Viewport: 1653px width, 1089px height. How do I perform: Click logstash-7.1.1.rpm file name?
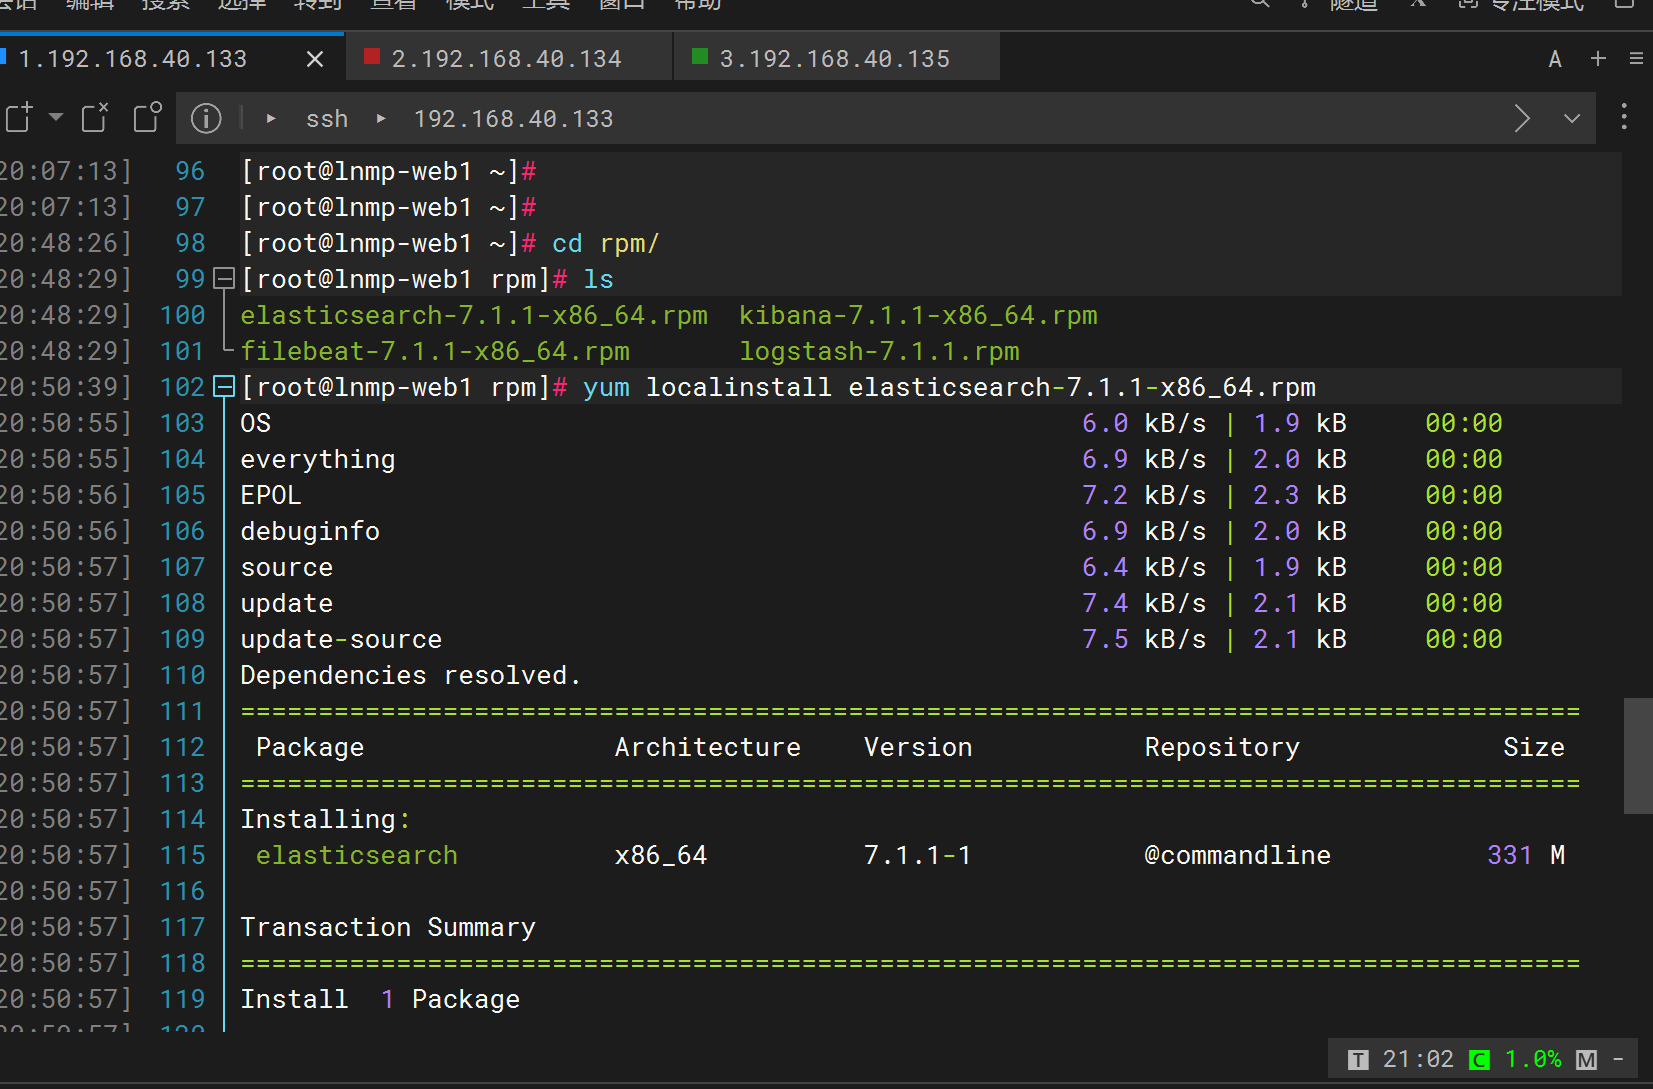tap(879, 351)
